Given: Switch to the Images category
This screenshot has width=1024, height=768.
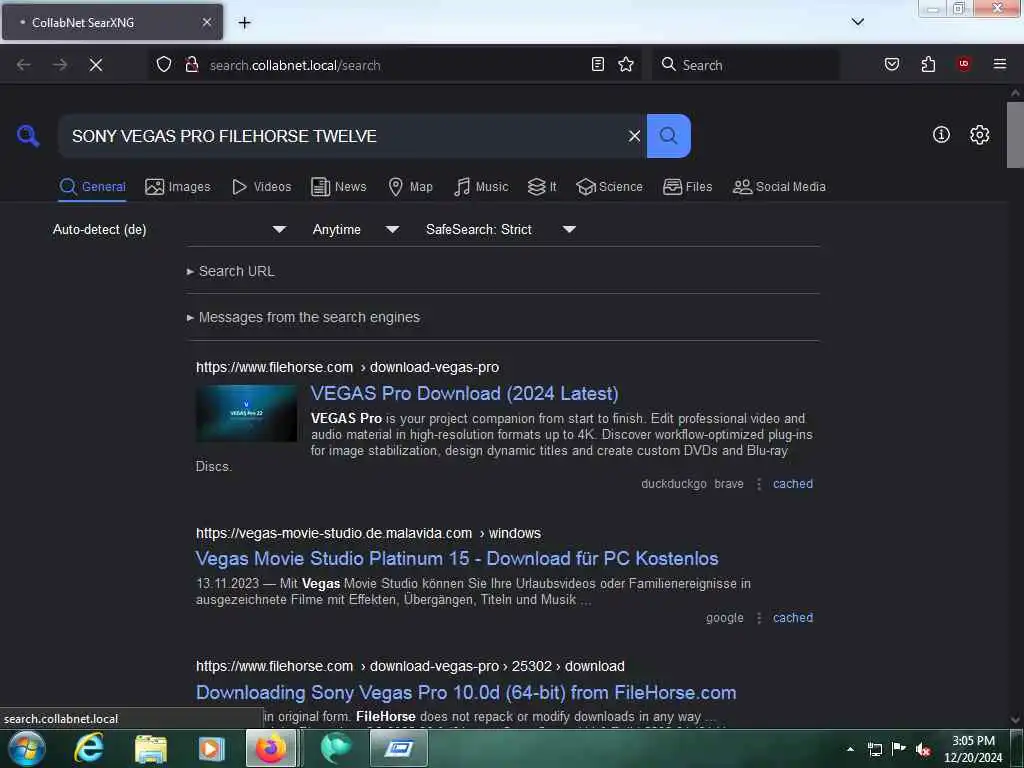Looking at the screenshot, I should coord(178,187).
